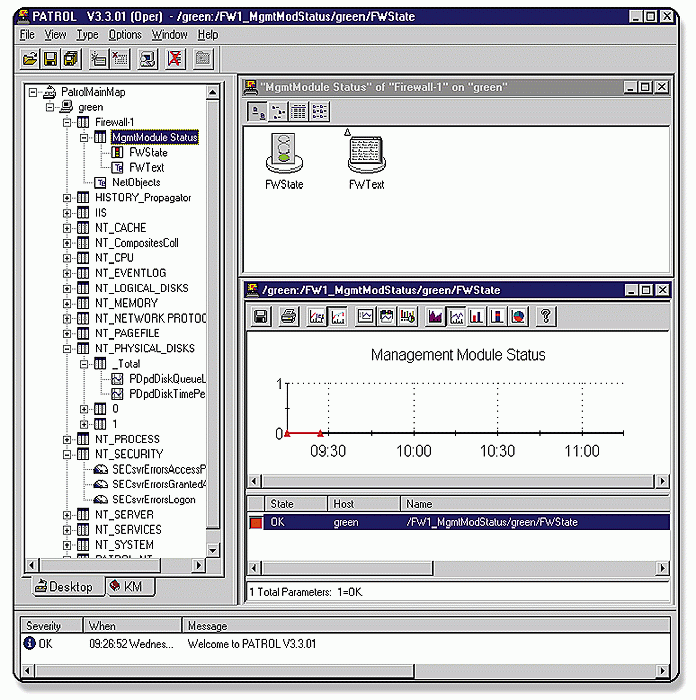Select the green FWState row in parameter list
The image size is (696, 700).
(459, 522)
